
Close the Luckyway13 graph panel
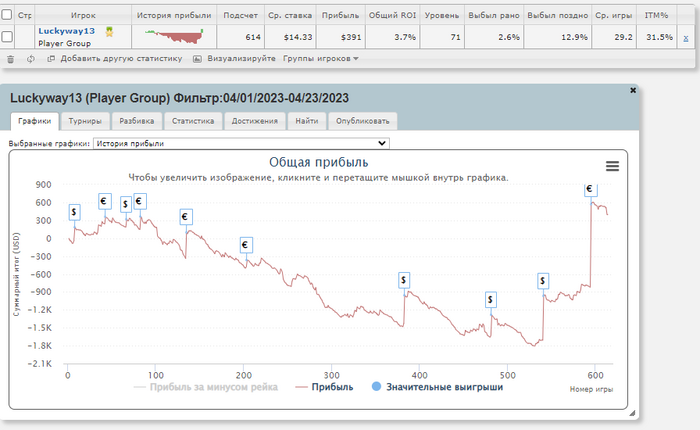633,90
